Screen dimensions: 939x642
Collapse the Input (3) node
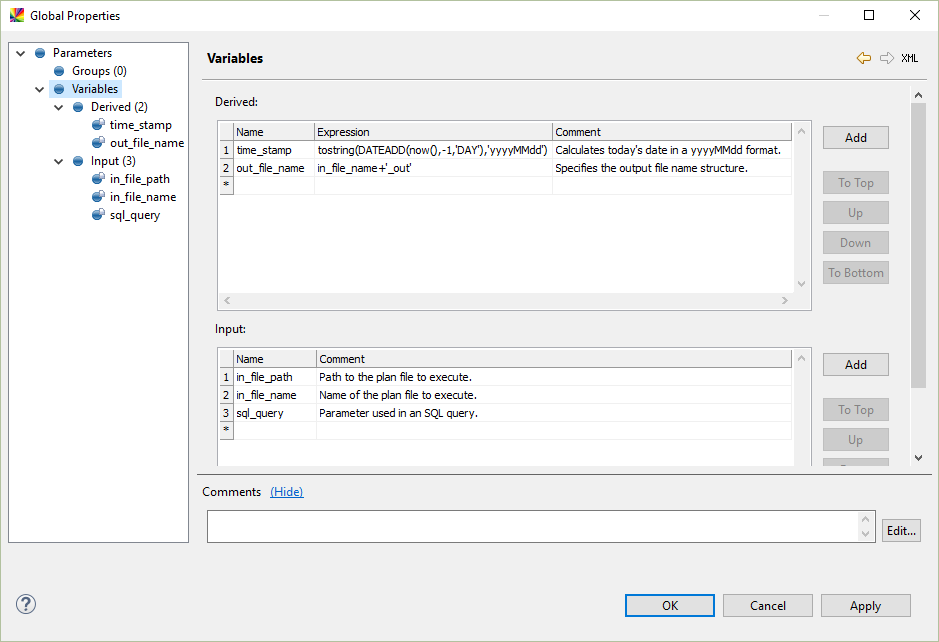pyautogui.click(x=59, y=161)
